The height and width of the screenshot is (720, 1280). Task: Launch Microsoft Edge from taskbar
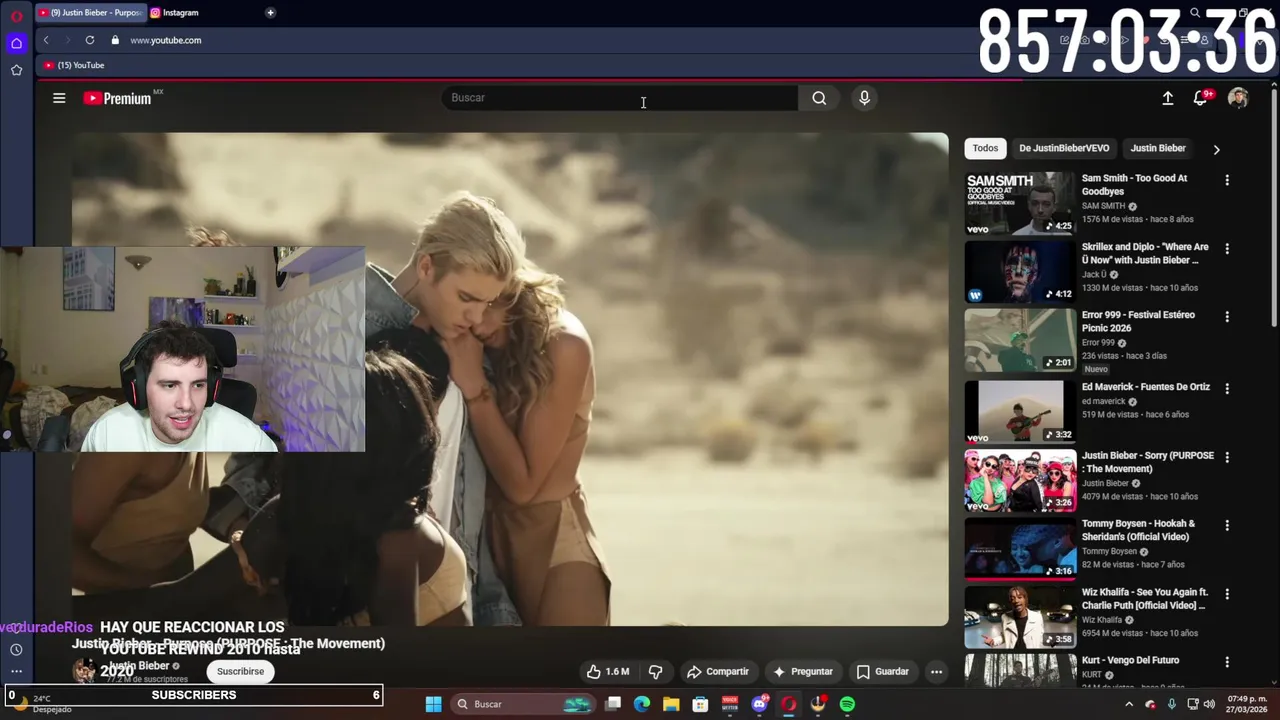coord(642,704)
